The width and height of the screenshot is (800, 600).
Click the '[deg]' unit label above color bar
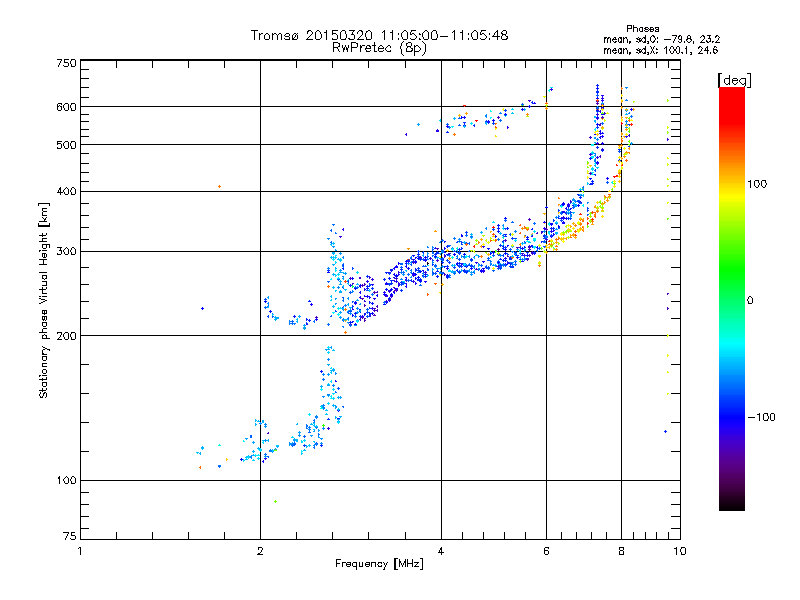click(734, 80)
